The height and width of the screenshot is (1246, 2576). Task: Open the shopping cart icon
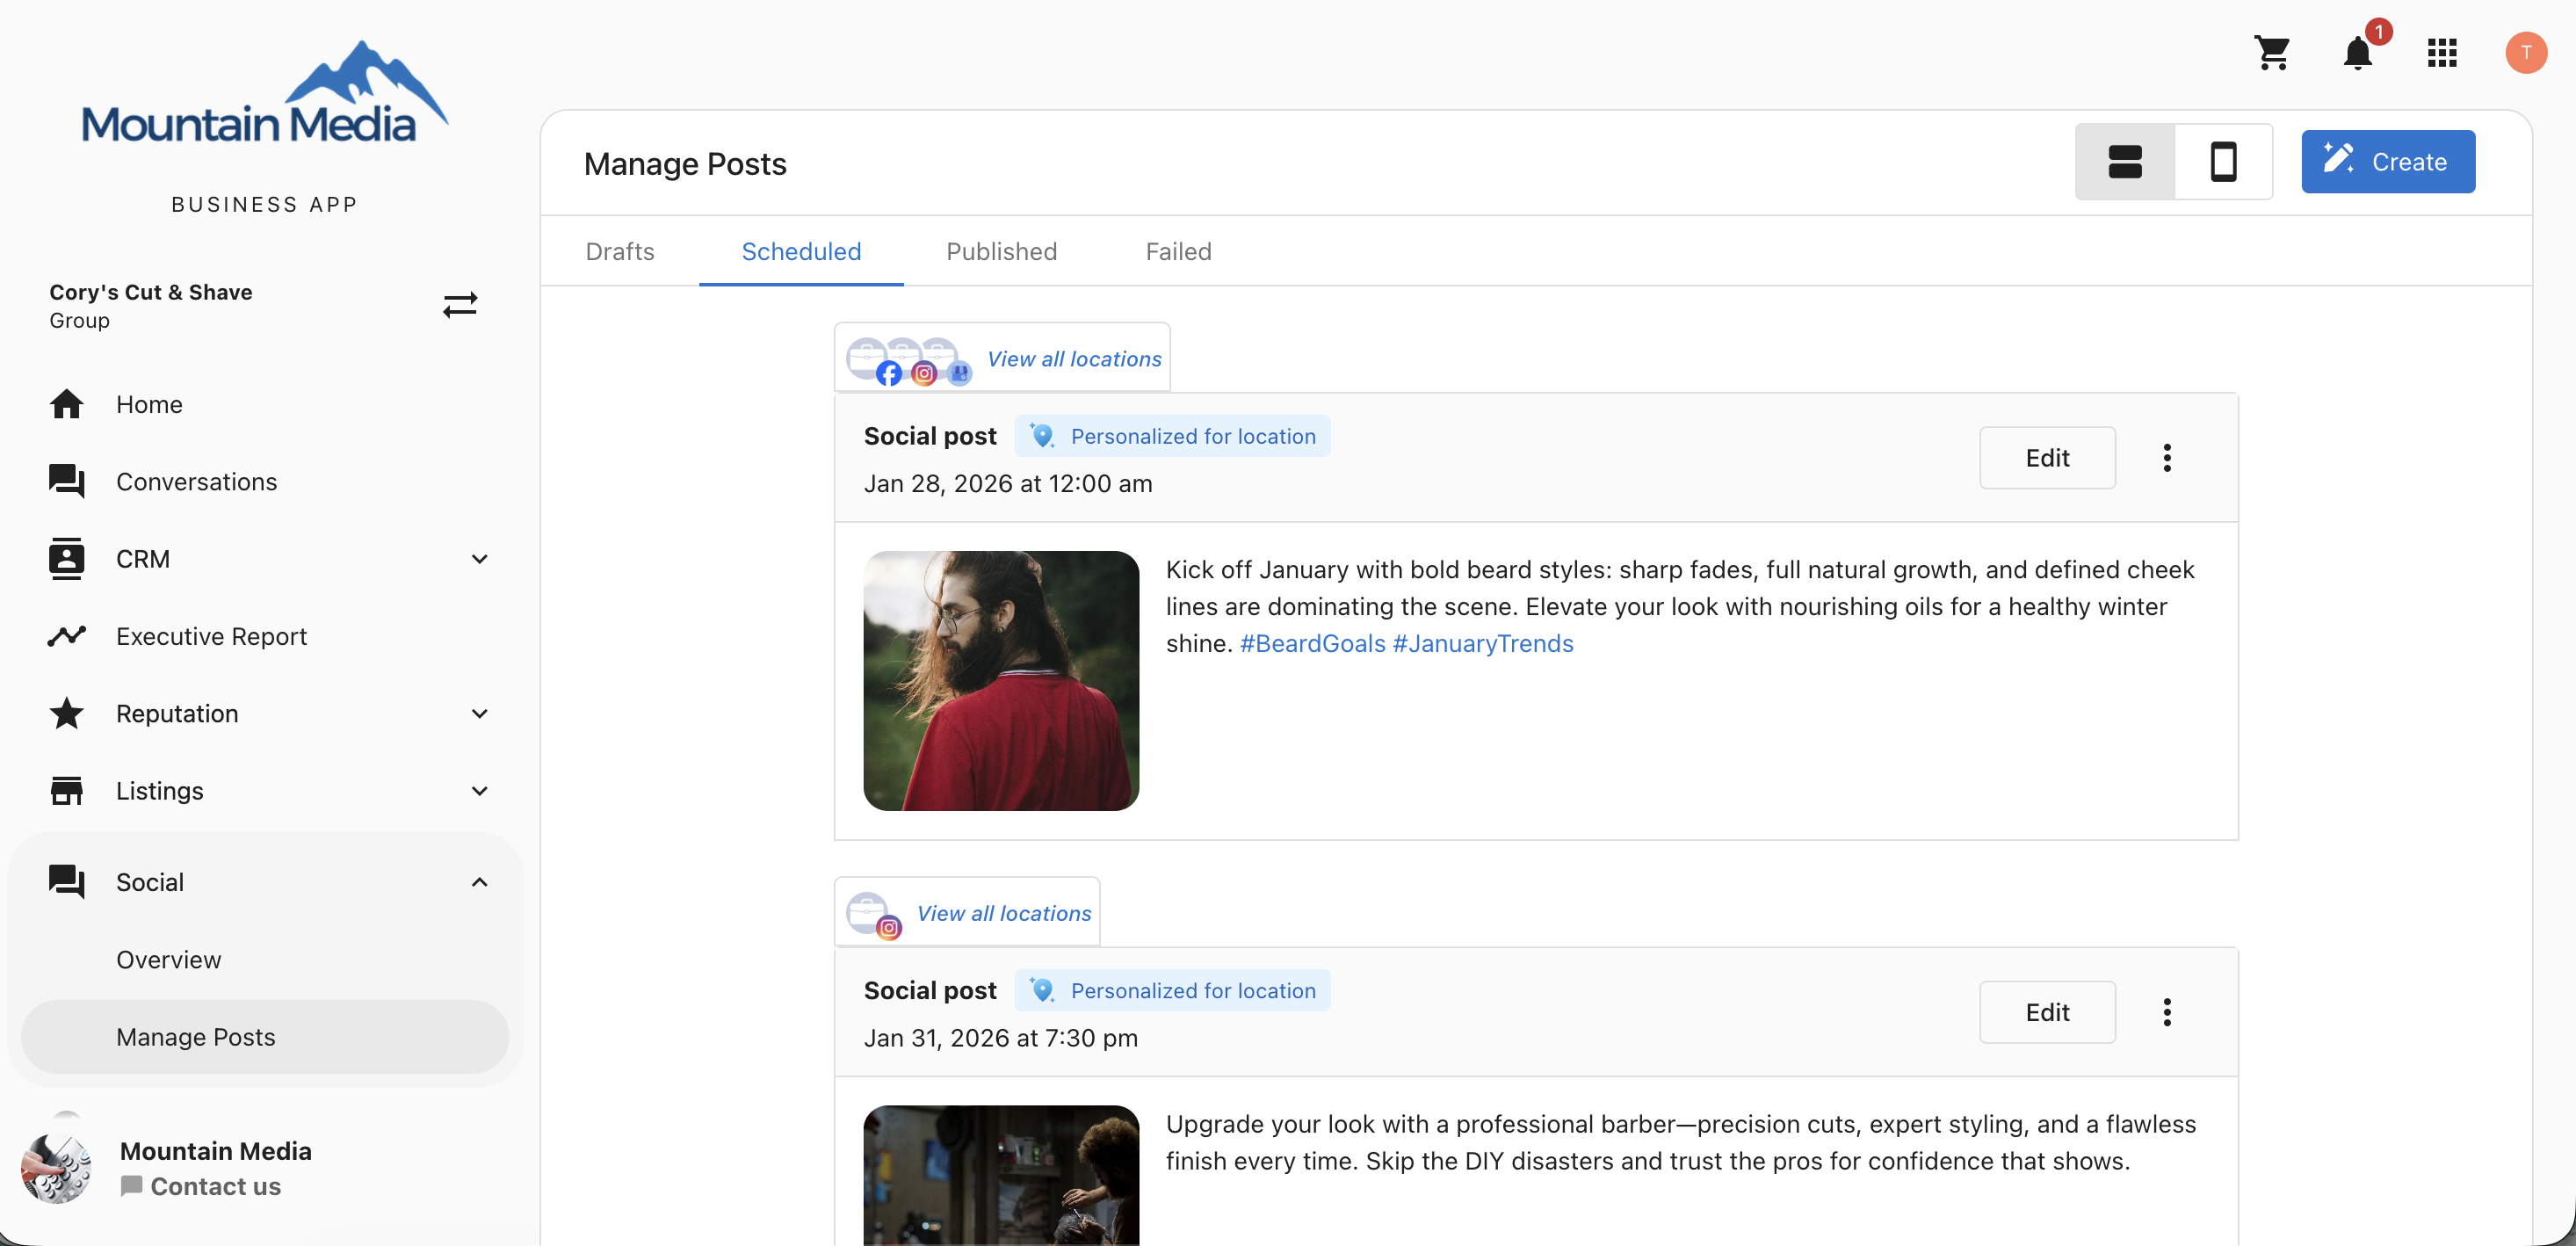tap(2272, 53)
